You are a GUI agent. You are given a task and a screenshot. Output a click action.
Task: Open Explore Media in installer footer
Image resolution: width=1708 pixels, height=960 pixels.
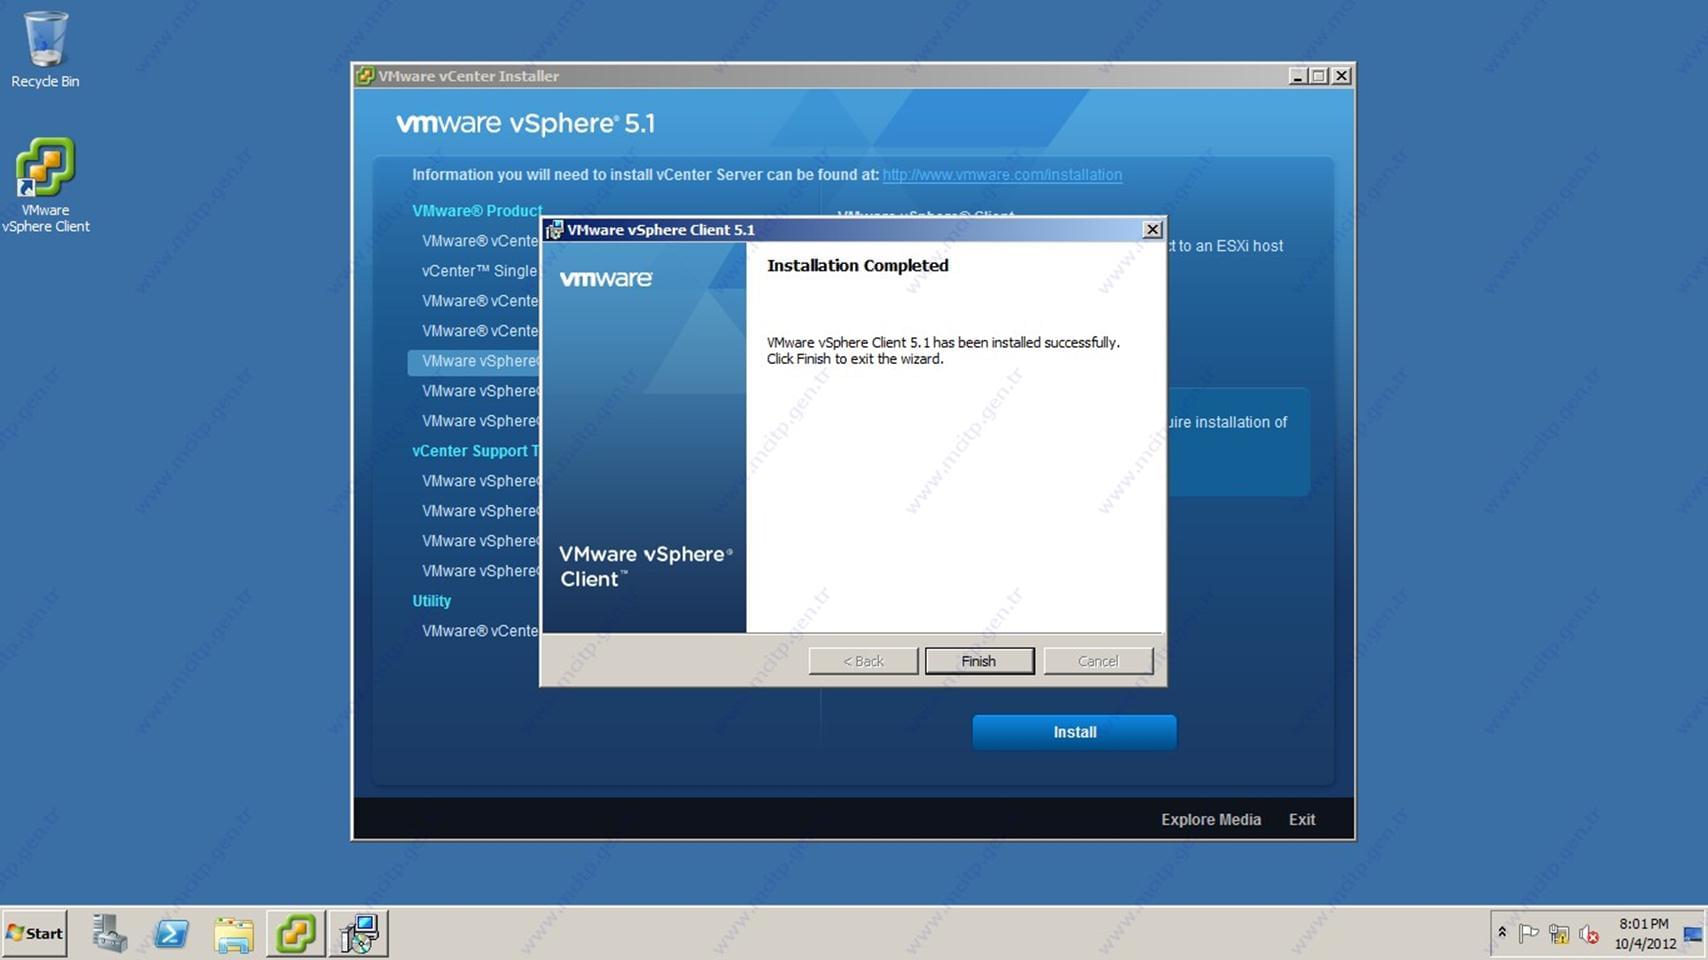[x=1210, y=819]
